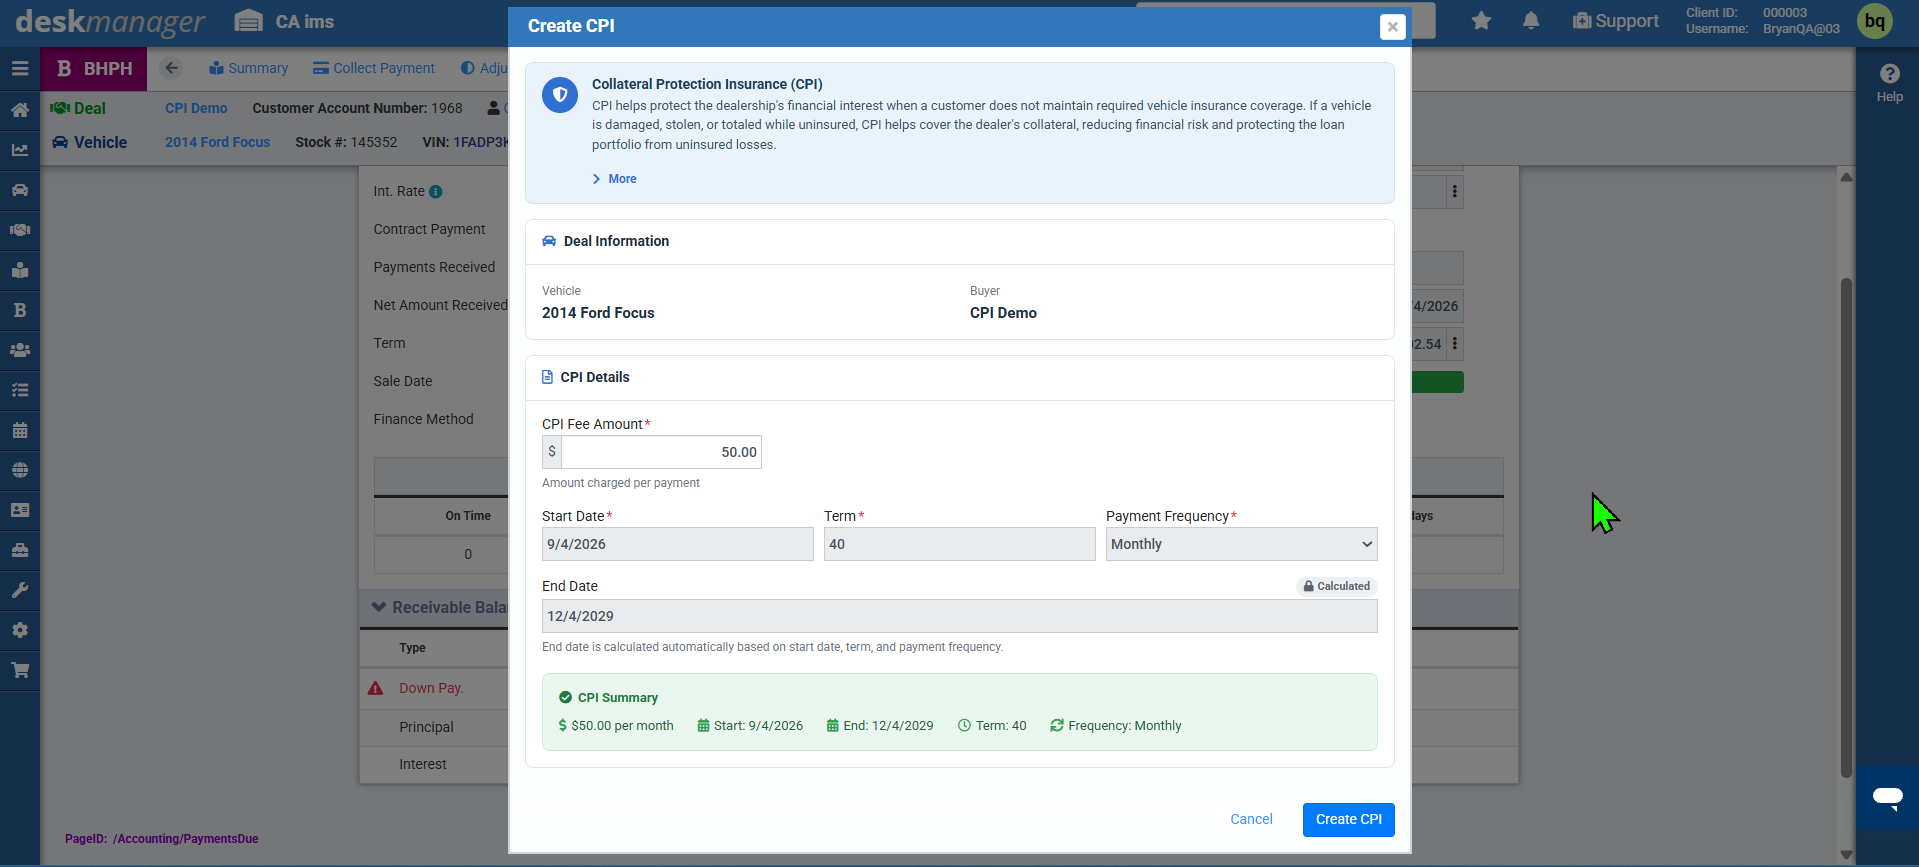Open the shopping cart sidebar icon
Image resolution: width=1919 pixels, height=867 pixels.
coord(20,670)
